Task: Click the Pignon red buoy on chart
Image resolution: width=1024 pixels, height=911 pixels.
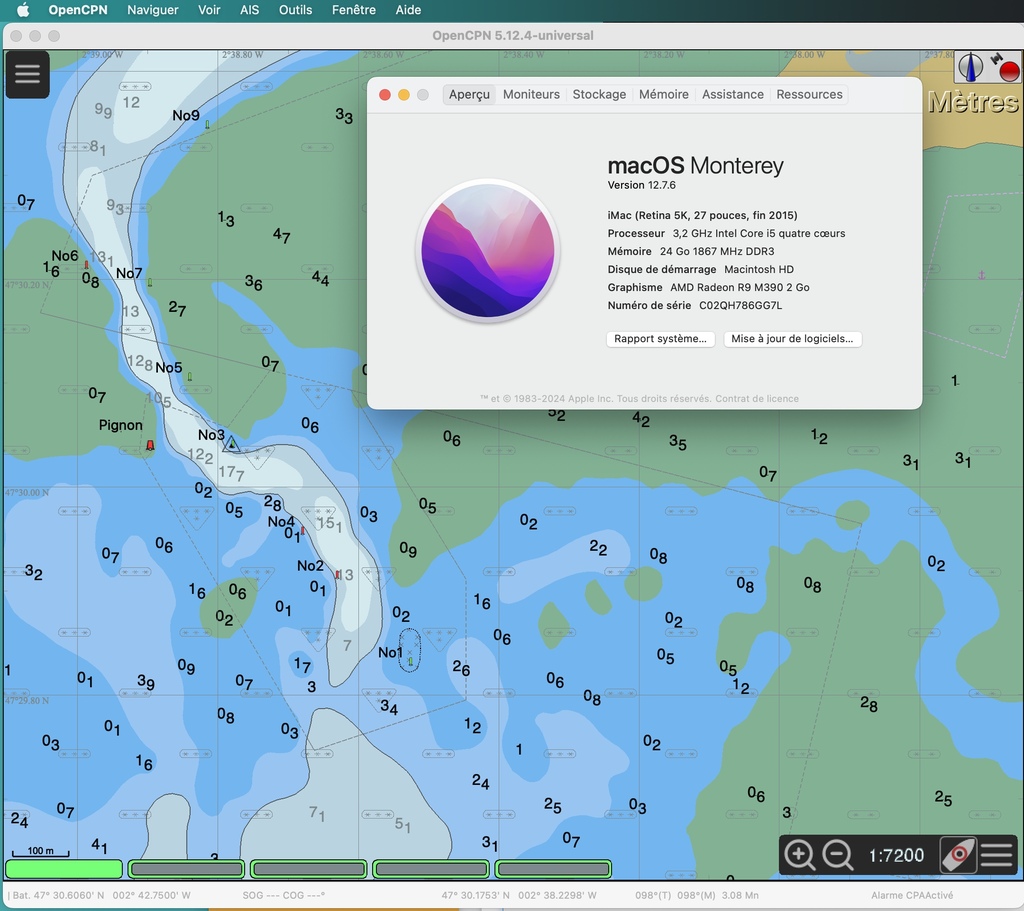Action: pos(150,445)
